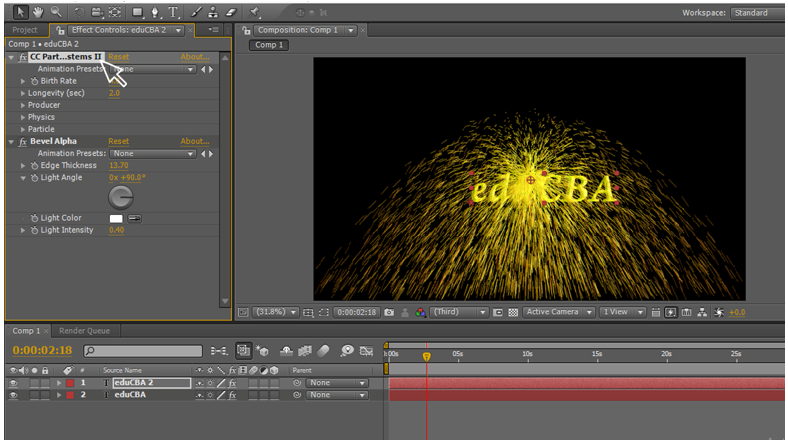Select the Selection arrow tool
The width and height of the screenshot is (788, 442).
point(20,12)
